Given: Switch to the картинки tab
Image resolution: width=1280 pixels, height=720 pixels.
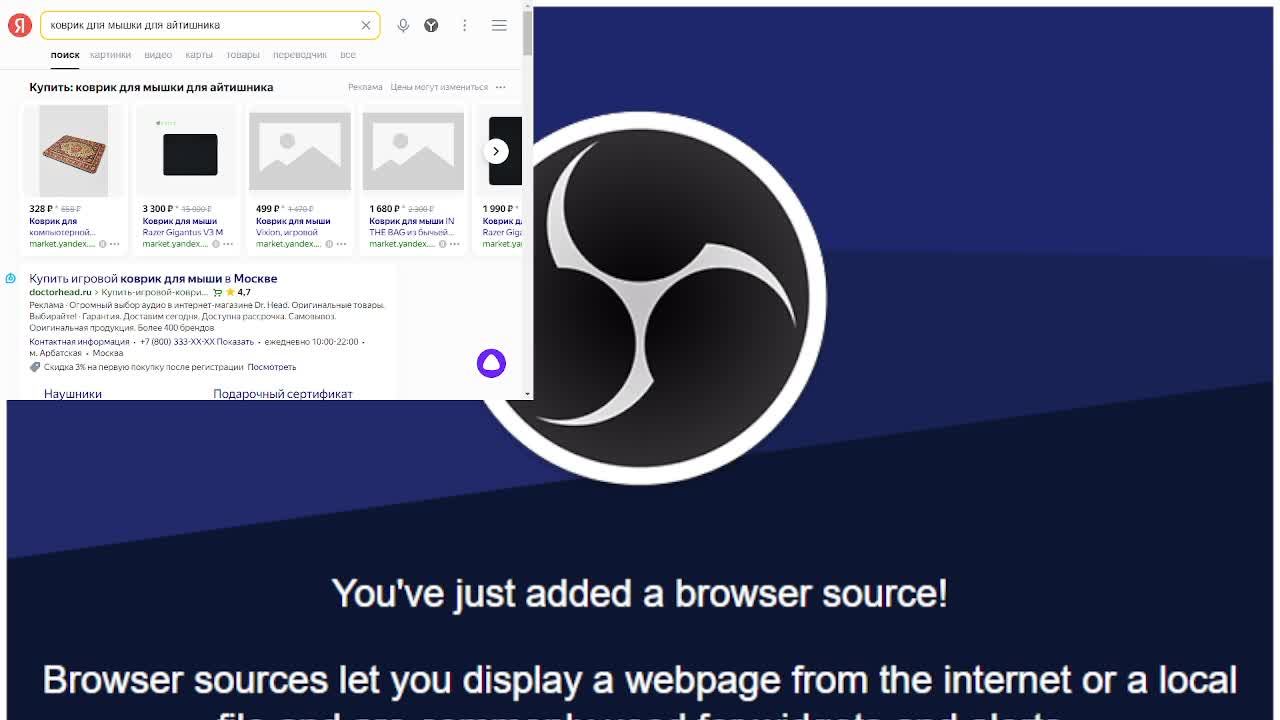Looking at the screenshot, I should click(110, 55).
